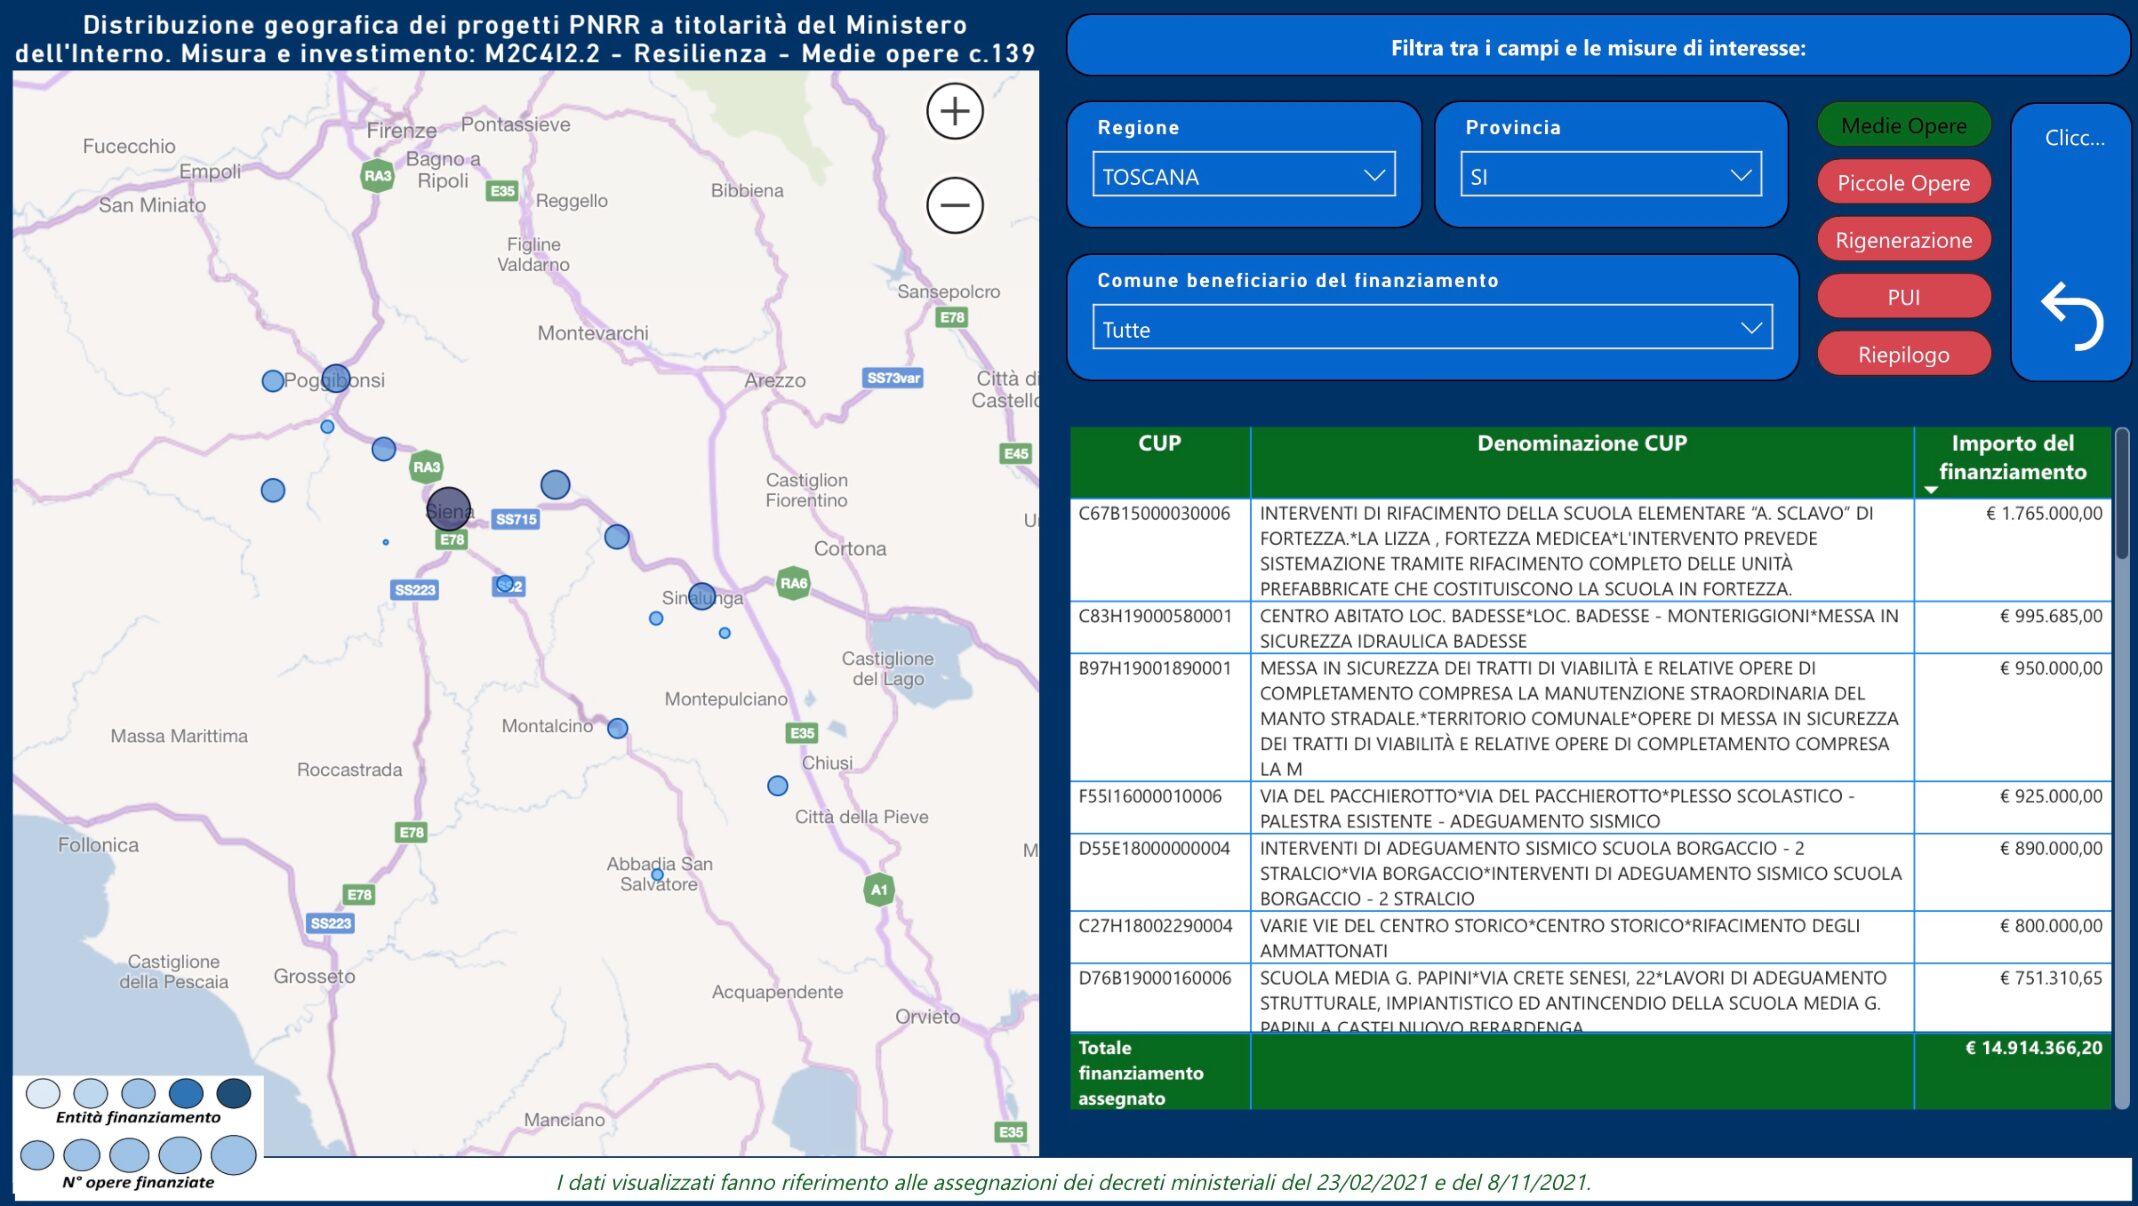This screenshot has width=2138, height=1206.
Task: Click the darkest Entità finanziamento legend swatch
Action: coord(234,1093)
